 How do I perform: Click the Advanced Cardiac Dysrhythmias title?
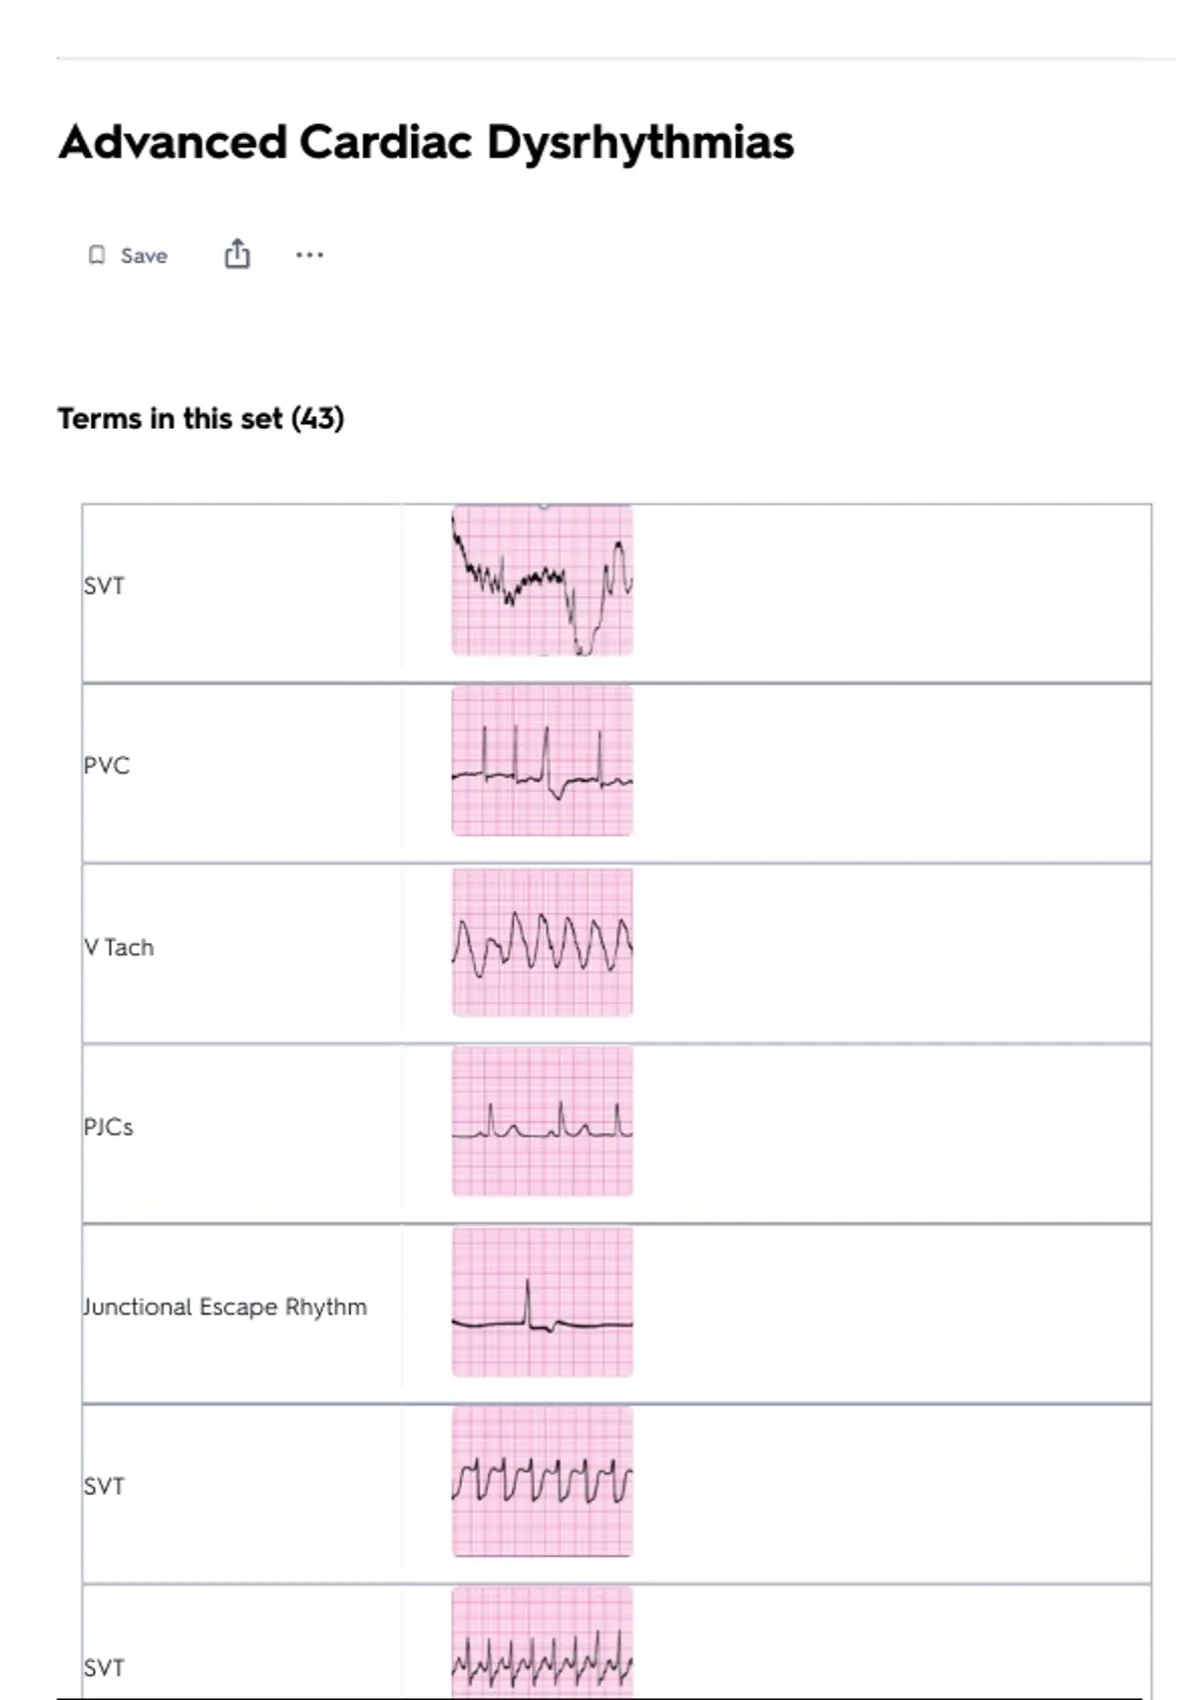pyautogui.click(x=426, y=142)
